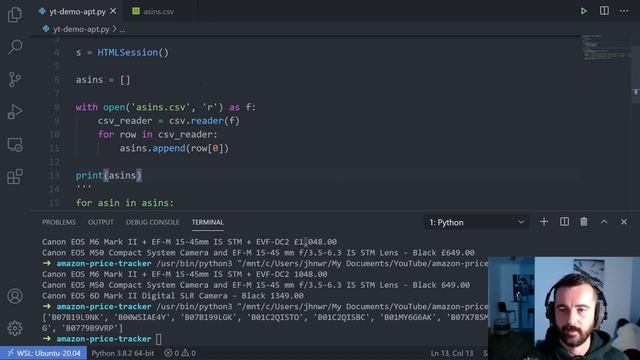Open the Extensions view
This screenshot has height=360, width=640.
tap(15, 177)
